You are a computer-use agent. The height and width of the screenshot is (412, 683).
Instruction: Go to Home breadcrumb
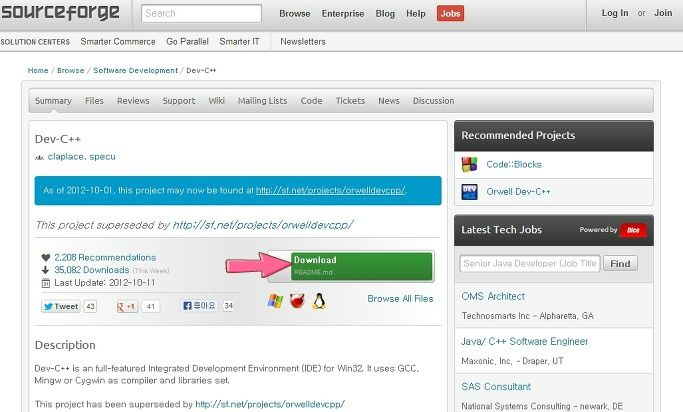click(38, 71)
